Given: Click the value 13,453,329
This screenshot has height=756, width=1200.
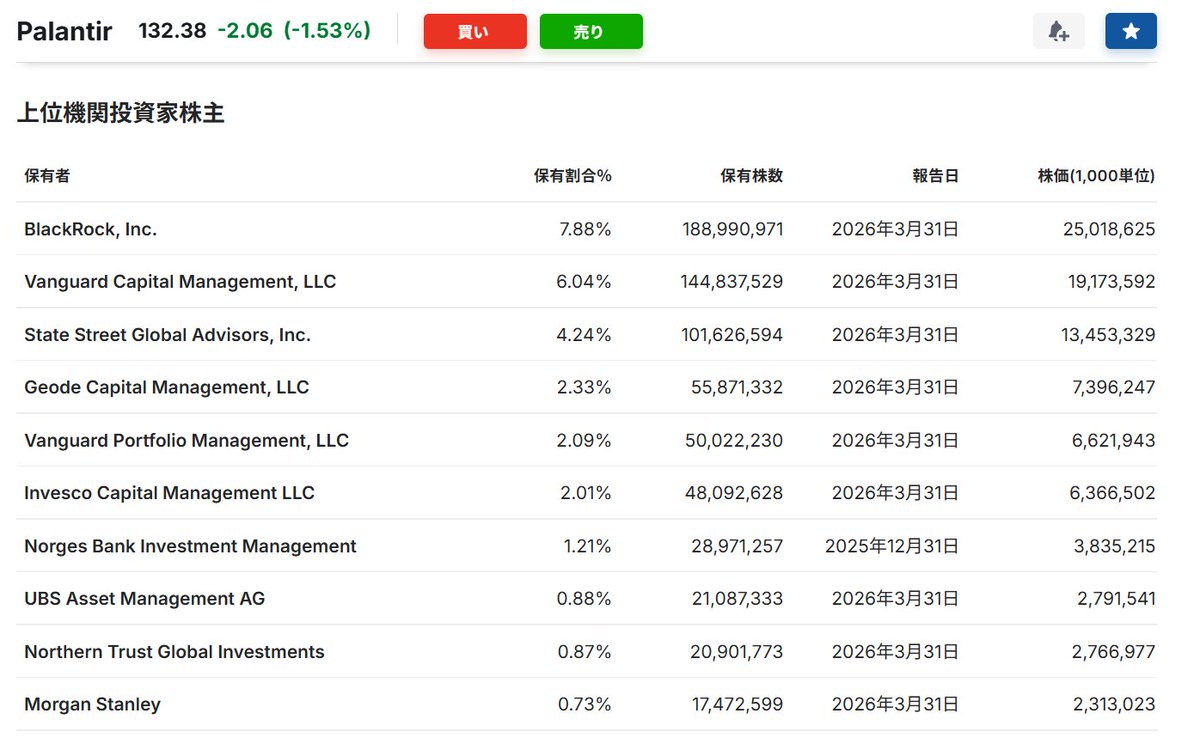Looking at the screenshot, I should pos(1108,335).
